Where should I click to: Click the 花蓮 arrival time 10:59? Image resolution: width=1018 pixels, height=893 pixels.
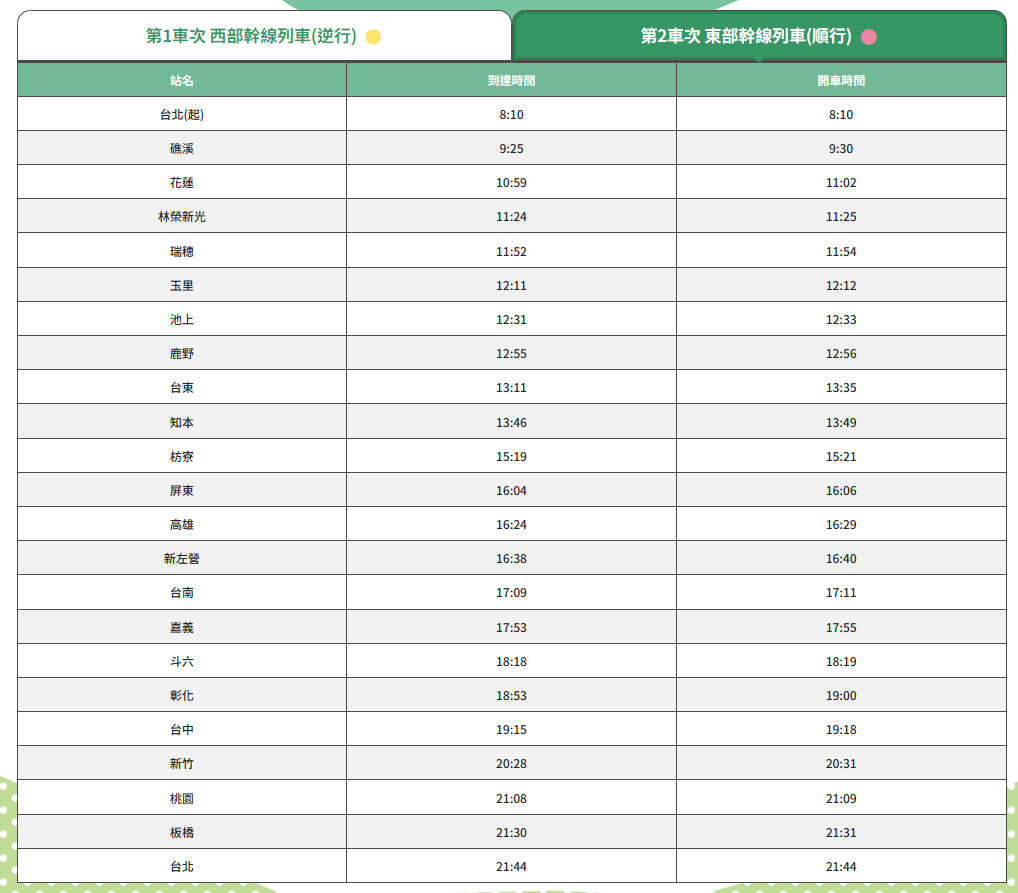point(511,183)
